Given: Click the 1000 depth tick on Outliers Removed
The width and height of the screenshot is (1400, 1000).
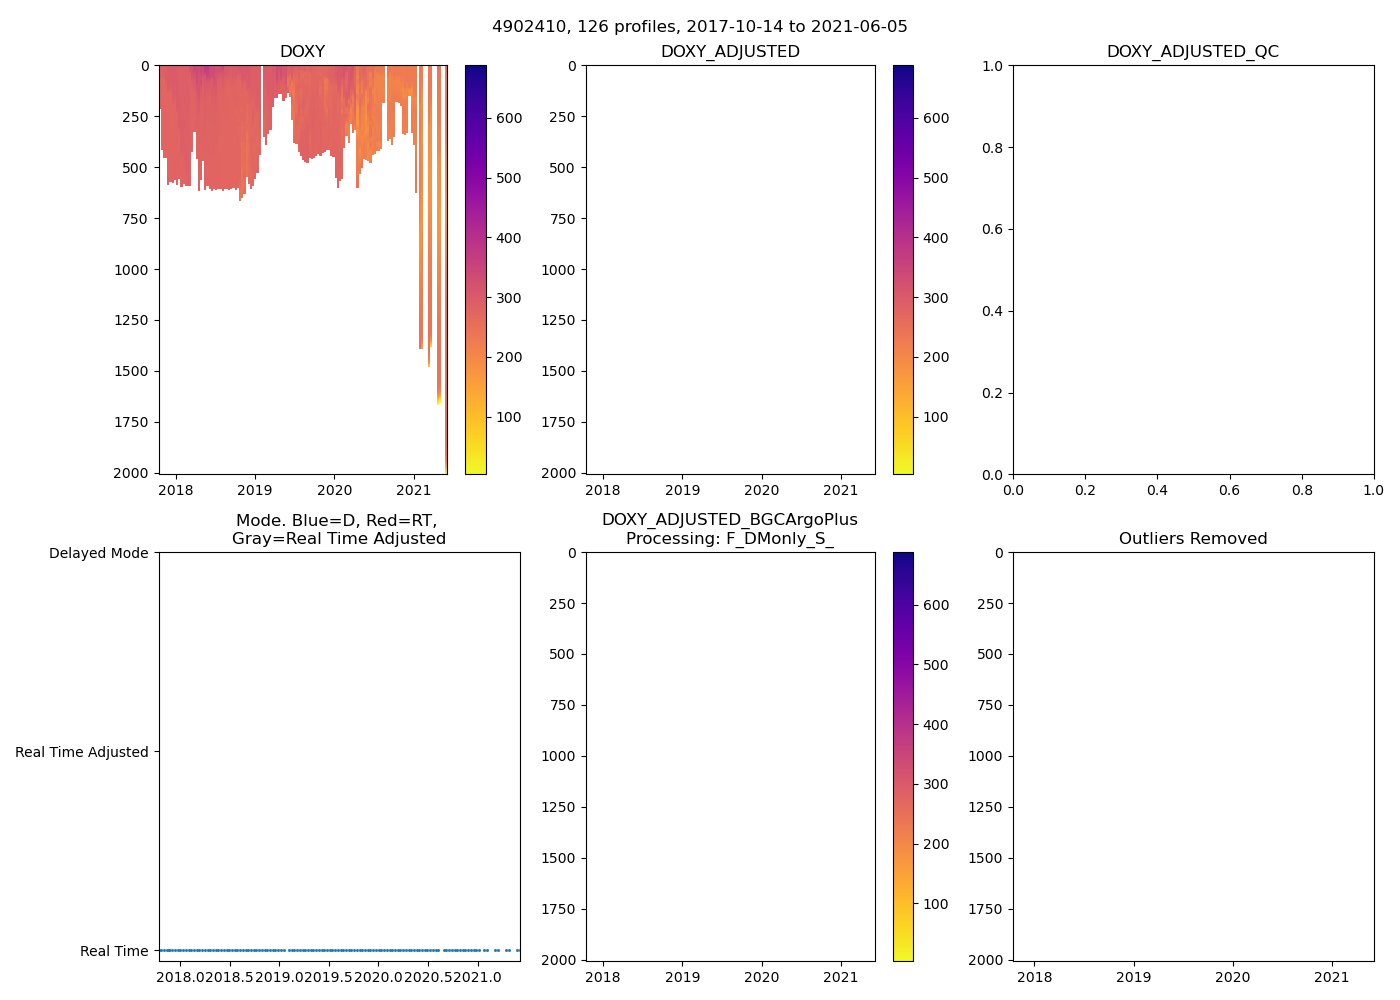Looking at the screenshot, I should coord(984,756).
